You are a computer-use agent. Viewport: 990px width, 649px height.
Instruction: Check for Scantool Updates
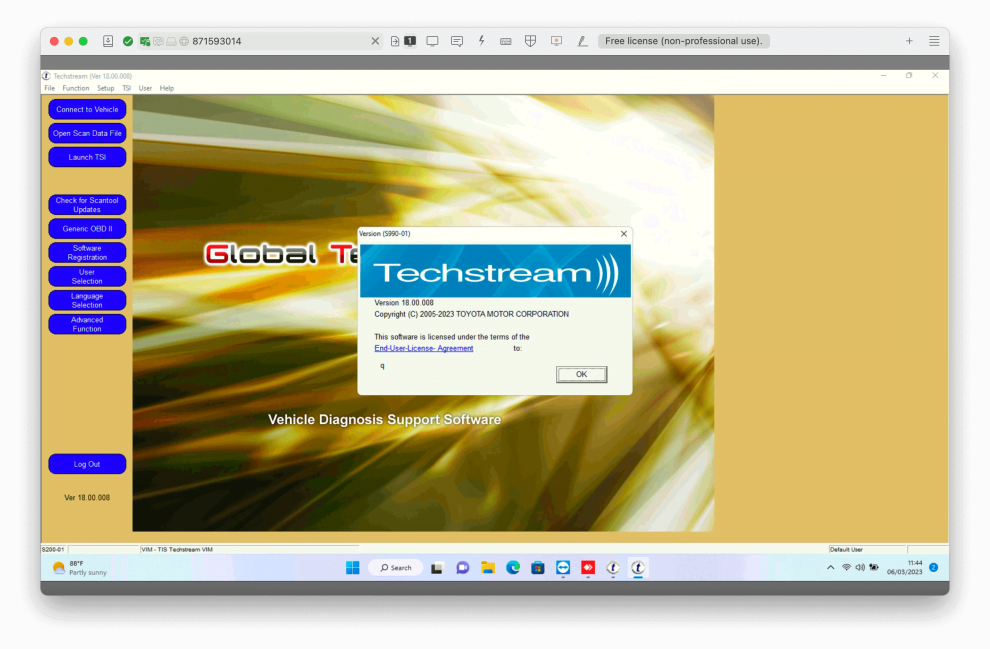coord(87,204)
